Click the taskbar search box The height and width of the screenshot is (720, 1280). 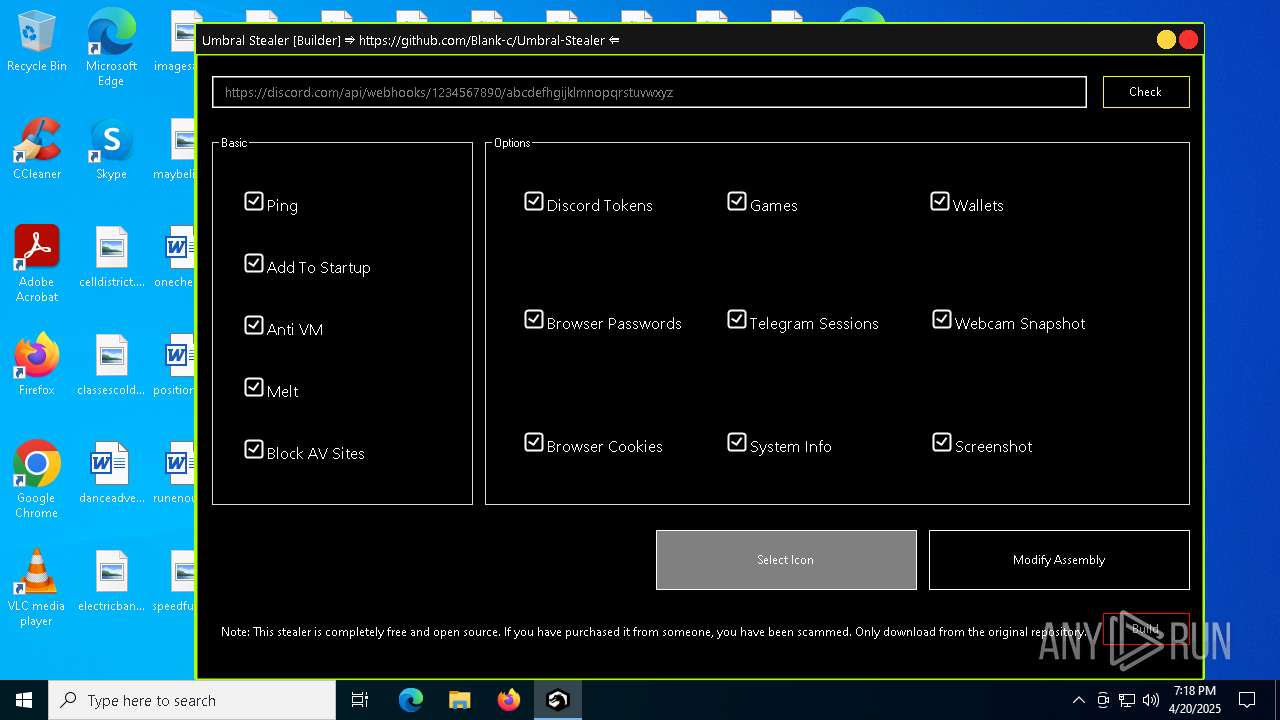(192, 700)
